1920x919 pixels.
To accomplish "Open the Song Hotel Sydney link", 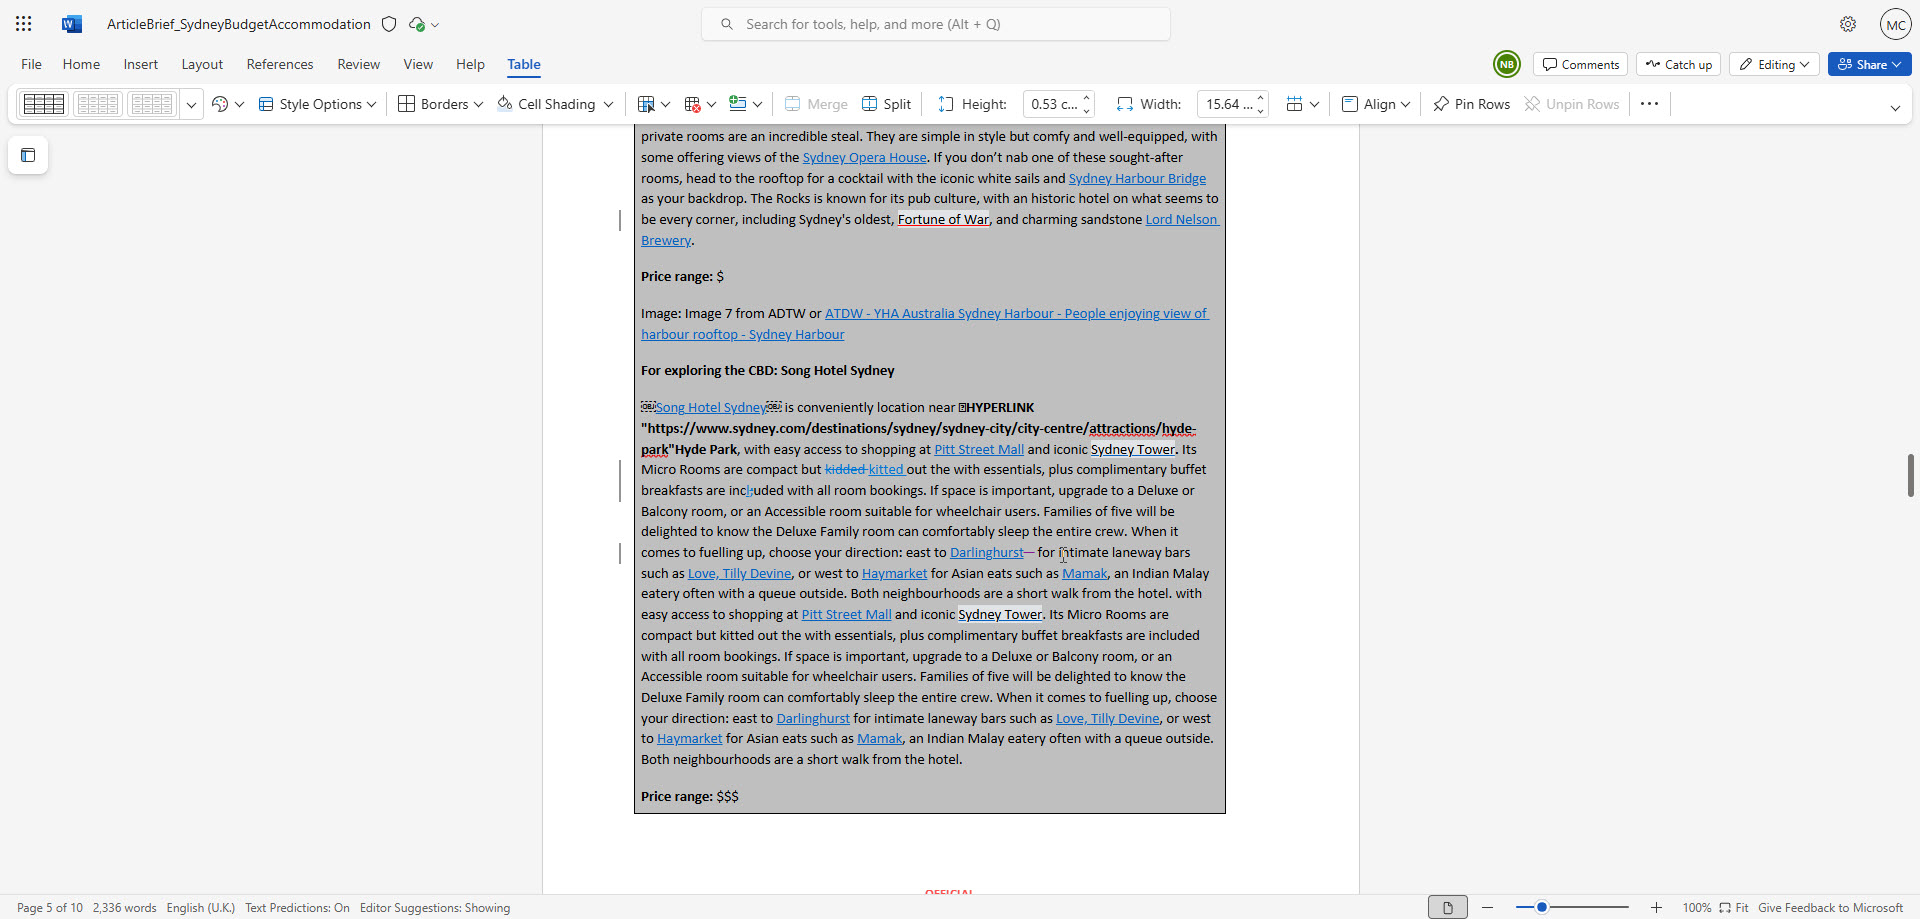I will [711, 407].
